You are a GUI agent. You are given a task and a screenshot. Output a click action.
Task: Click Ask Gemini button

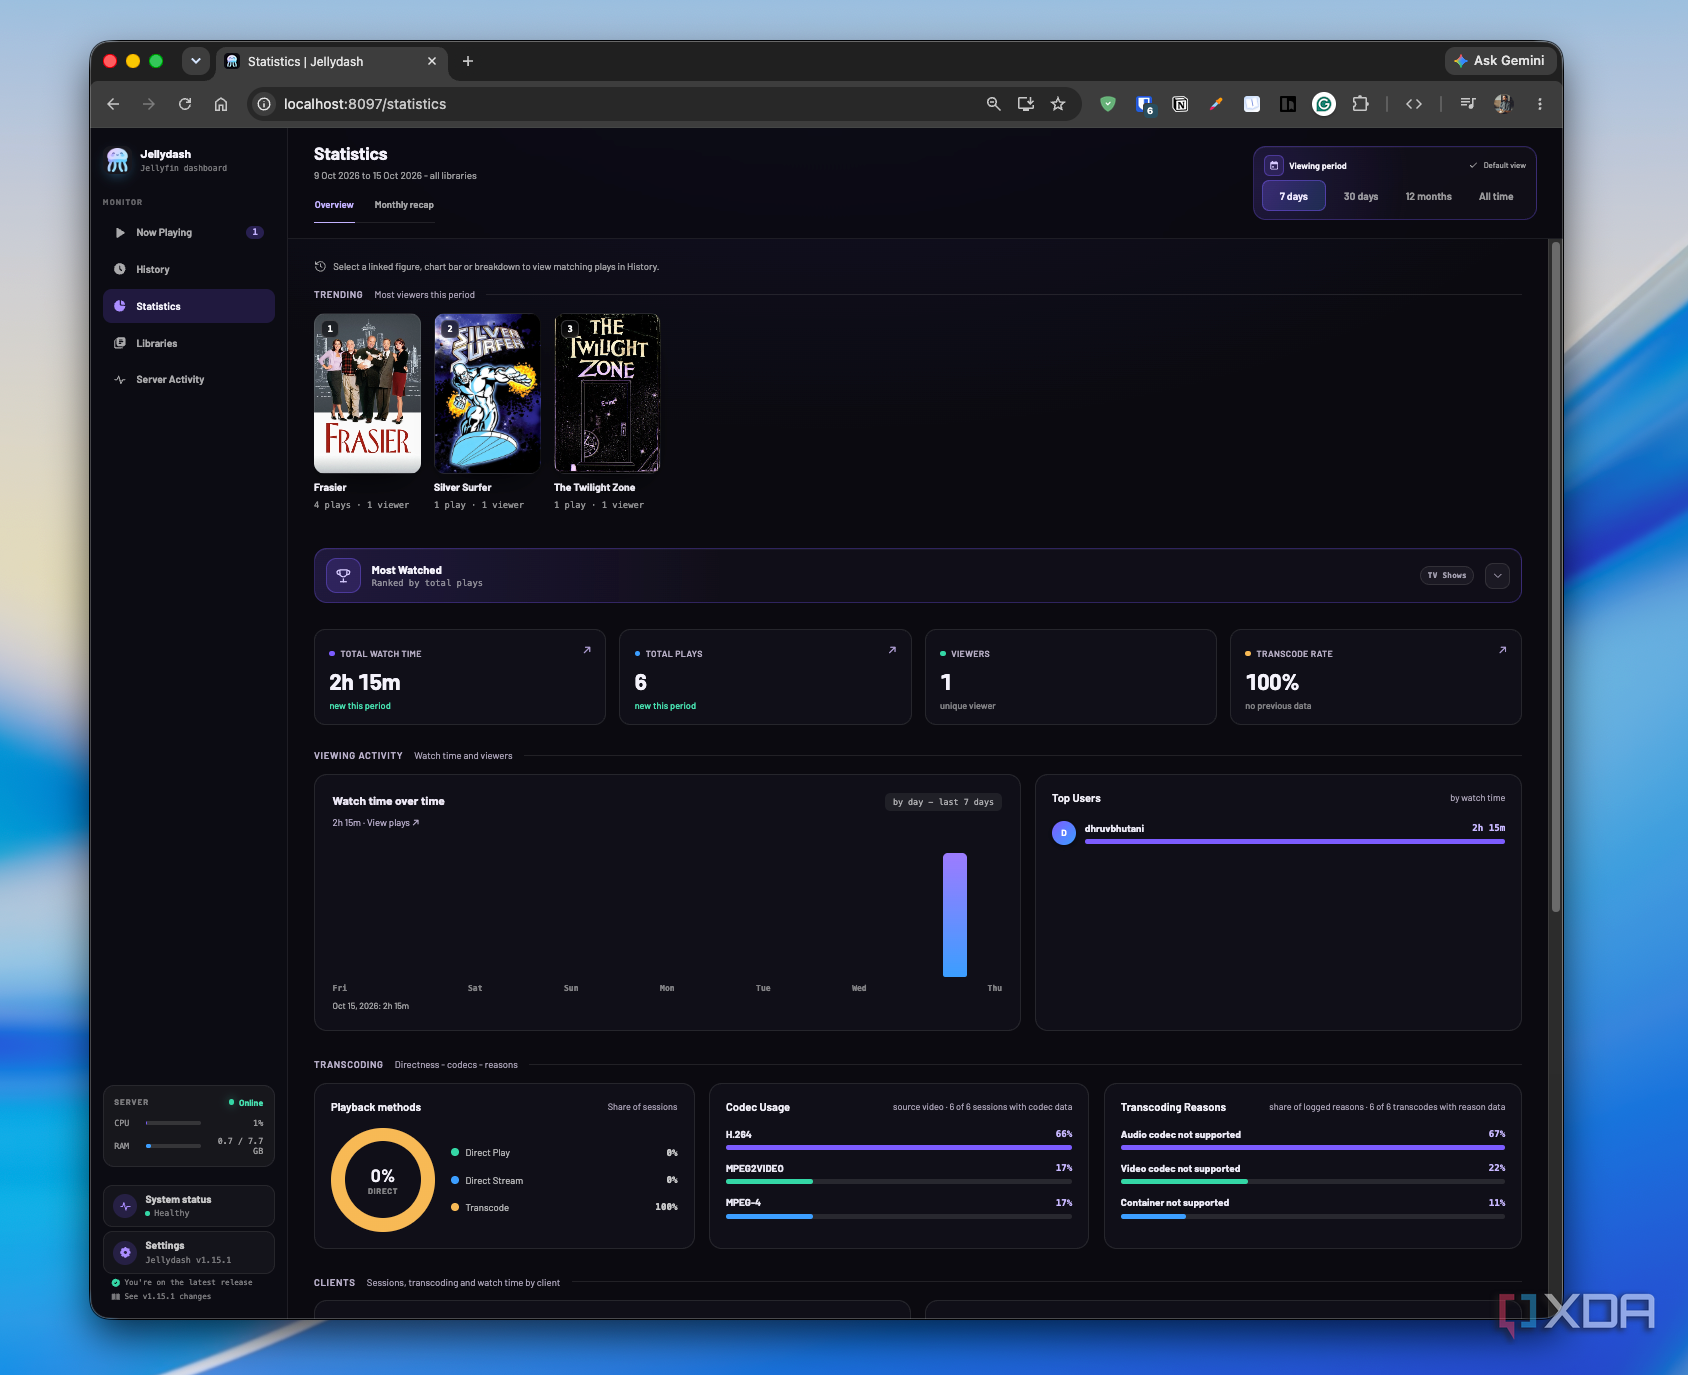pos(1499,61)
